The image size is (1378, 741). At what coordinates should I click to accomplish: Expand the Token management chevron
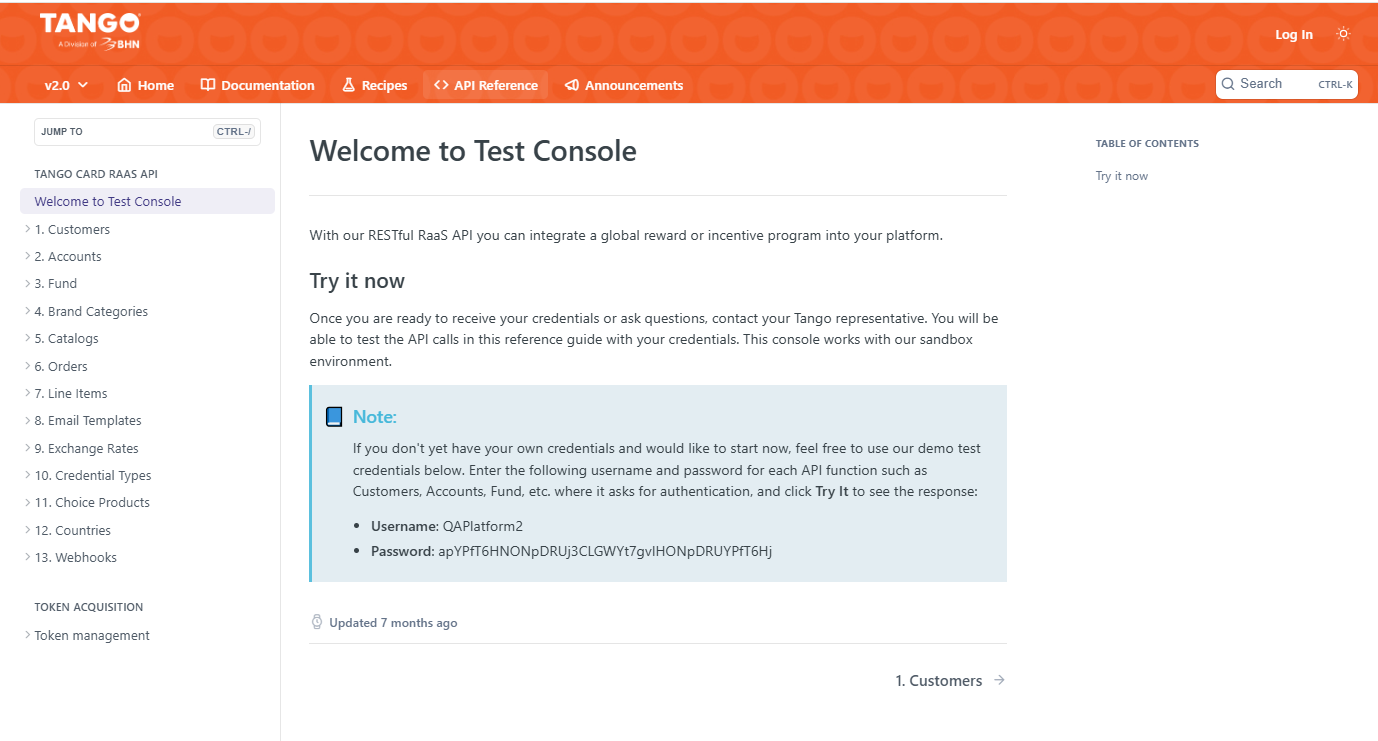pos(27,635)
